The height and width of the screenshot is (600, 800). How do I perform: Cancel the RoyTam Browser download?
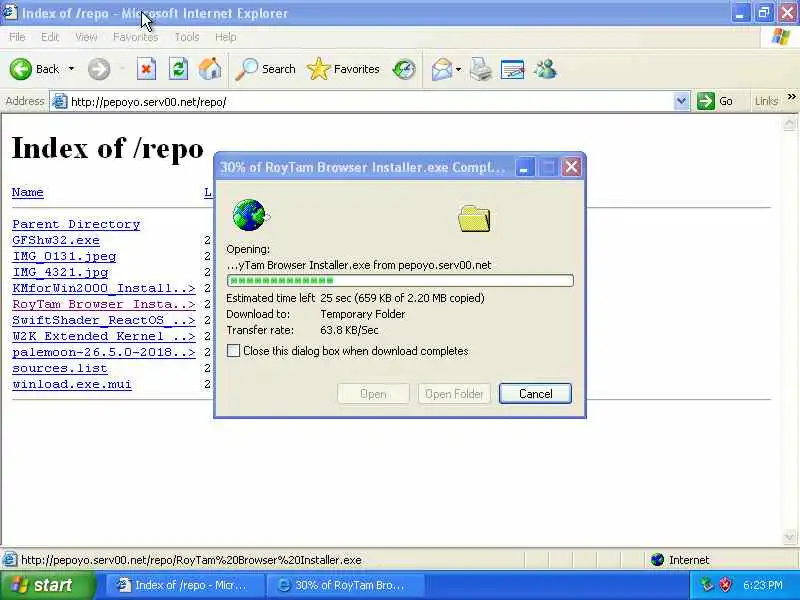point(535,393)
